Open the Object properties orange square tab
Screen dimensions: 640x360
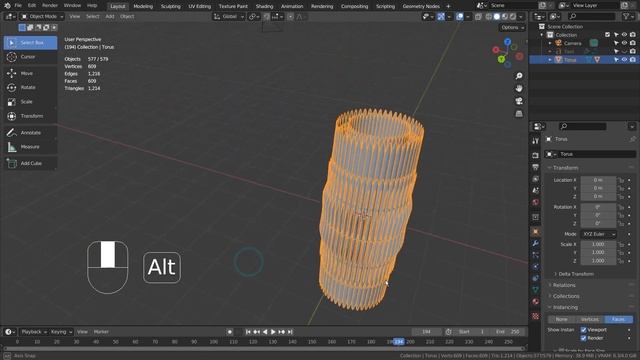[536, 232]
